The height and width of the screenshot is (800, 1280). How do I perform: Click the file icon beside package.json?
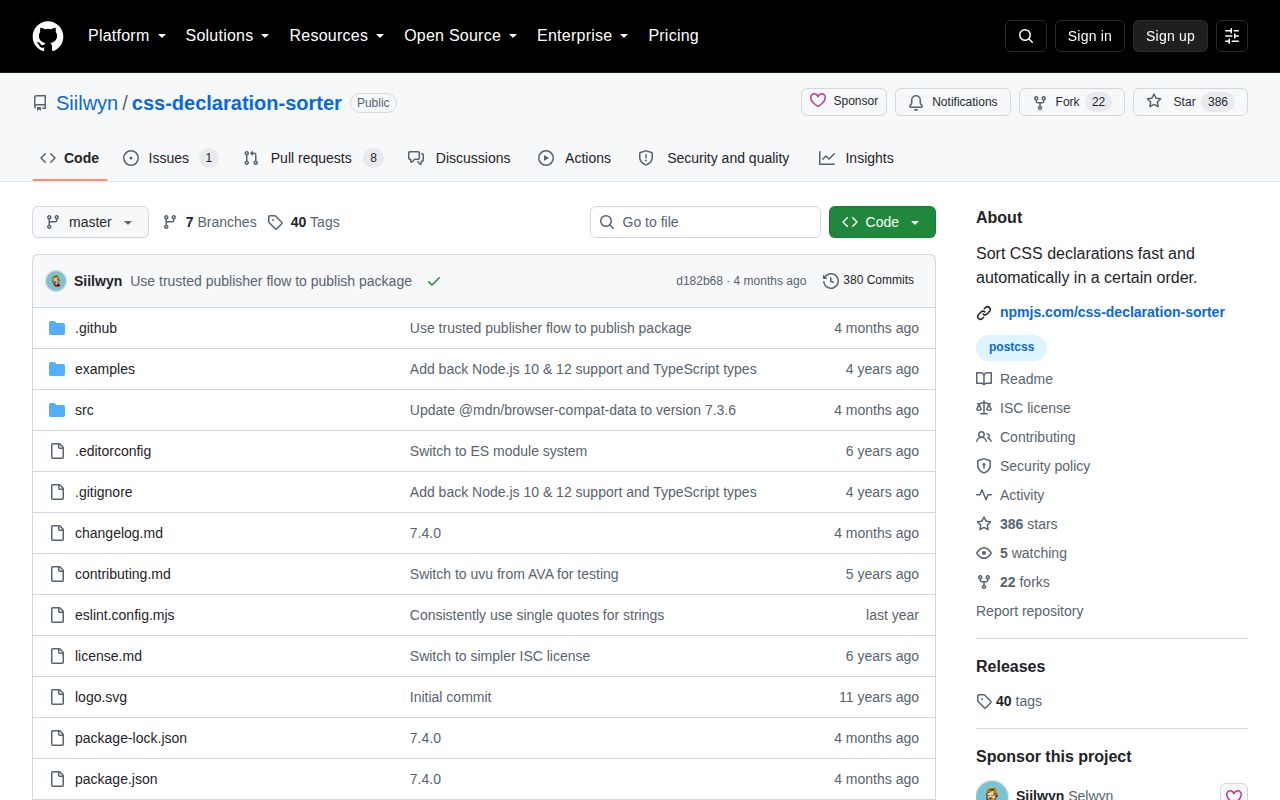57,779
